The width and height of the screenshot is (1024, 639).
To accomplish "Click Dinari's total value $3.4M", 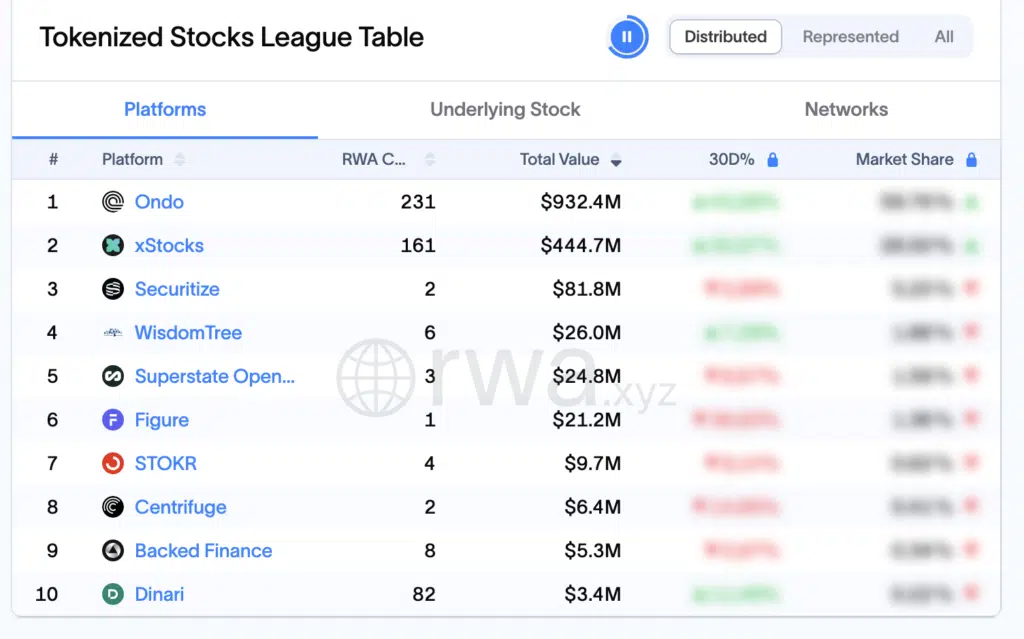I will pyautogui.click(x=592, y=594).
